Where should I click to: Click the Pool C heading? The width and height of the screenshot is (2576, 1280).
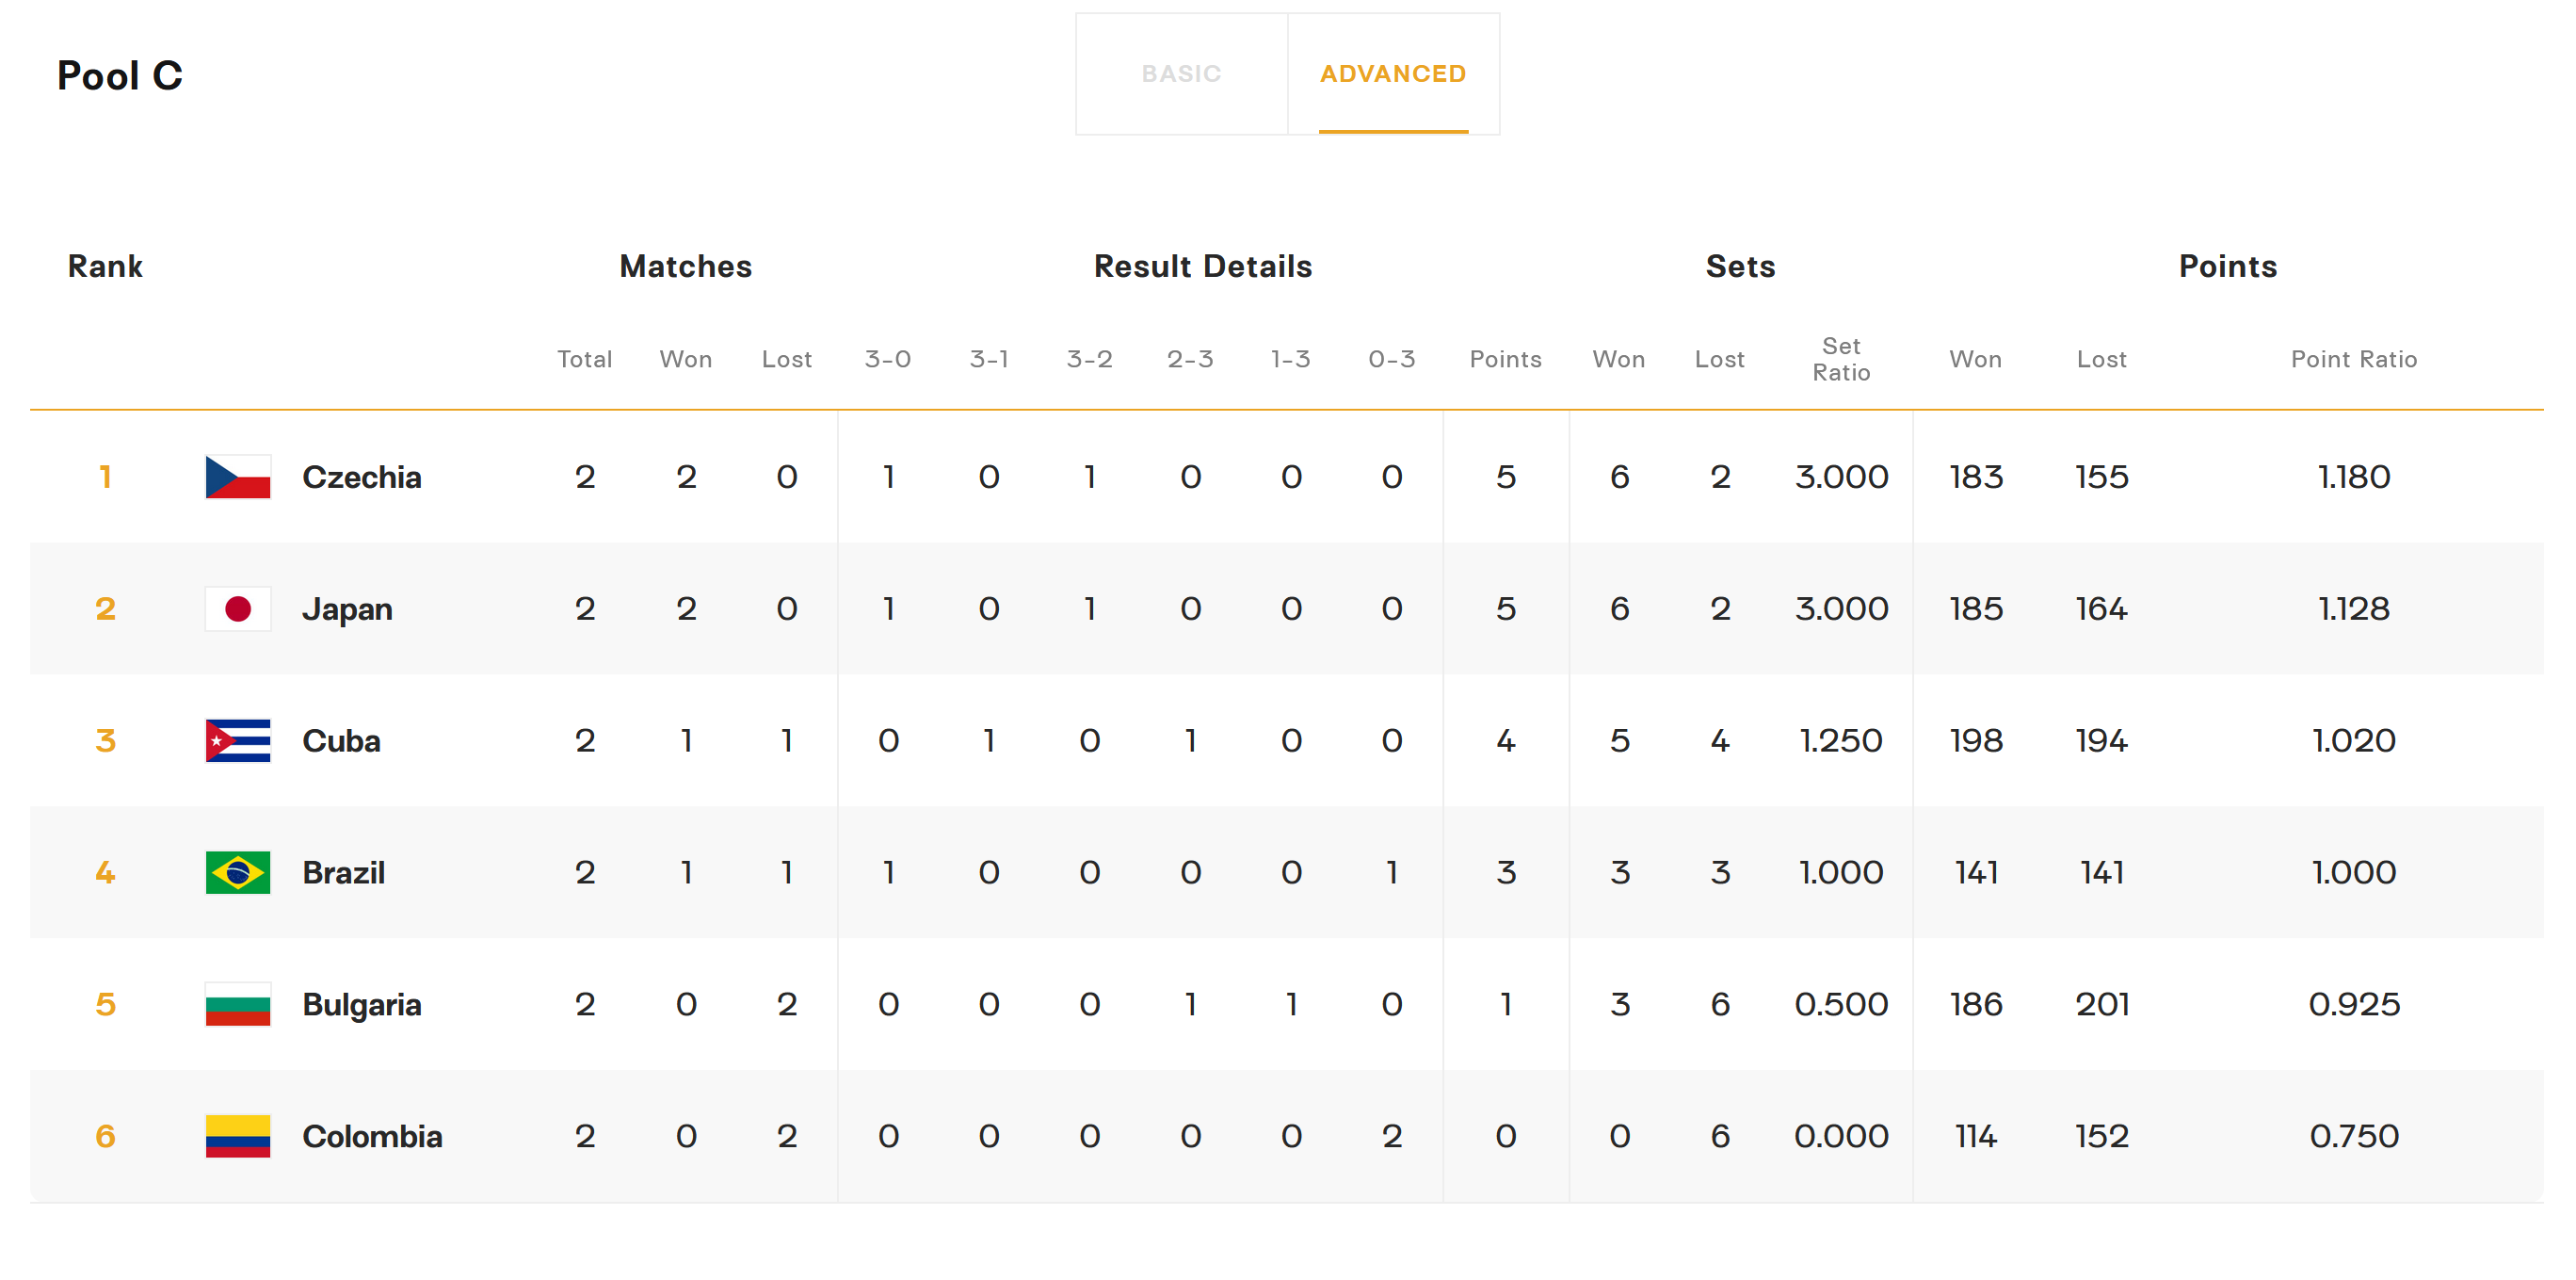[x=120, y=76]
